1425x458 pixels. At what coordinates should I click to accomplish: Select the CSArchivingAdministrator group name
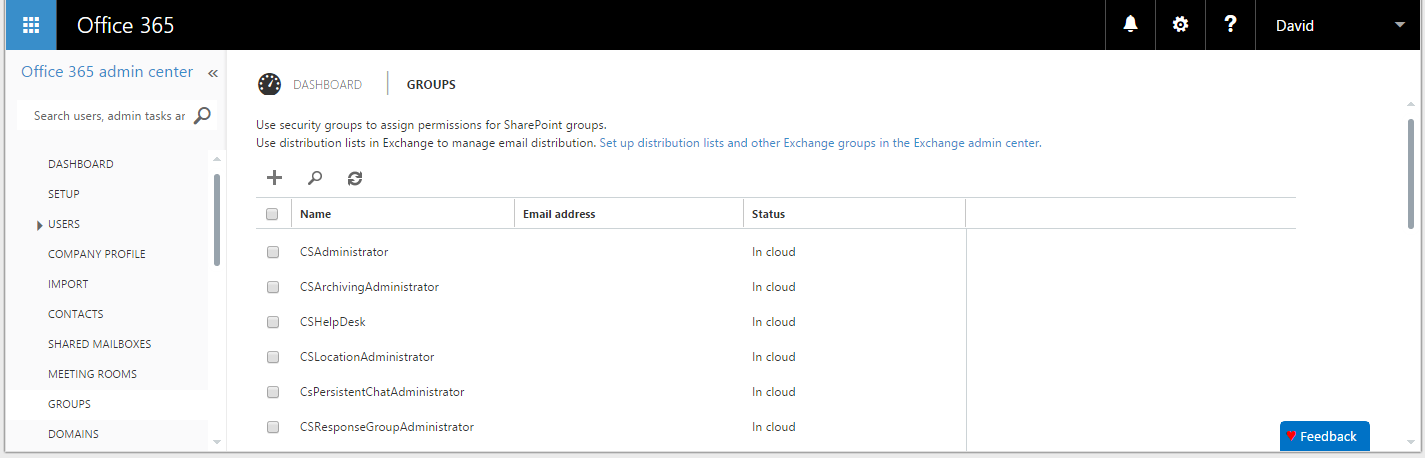point(369,287)
